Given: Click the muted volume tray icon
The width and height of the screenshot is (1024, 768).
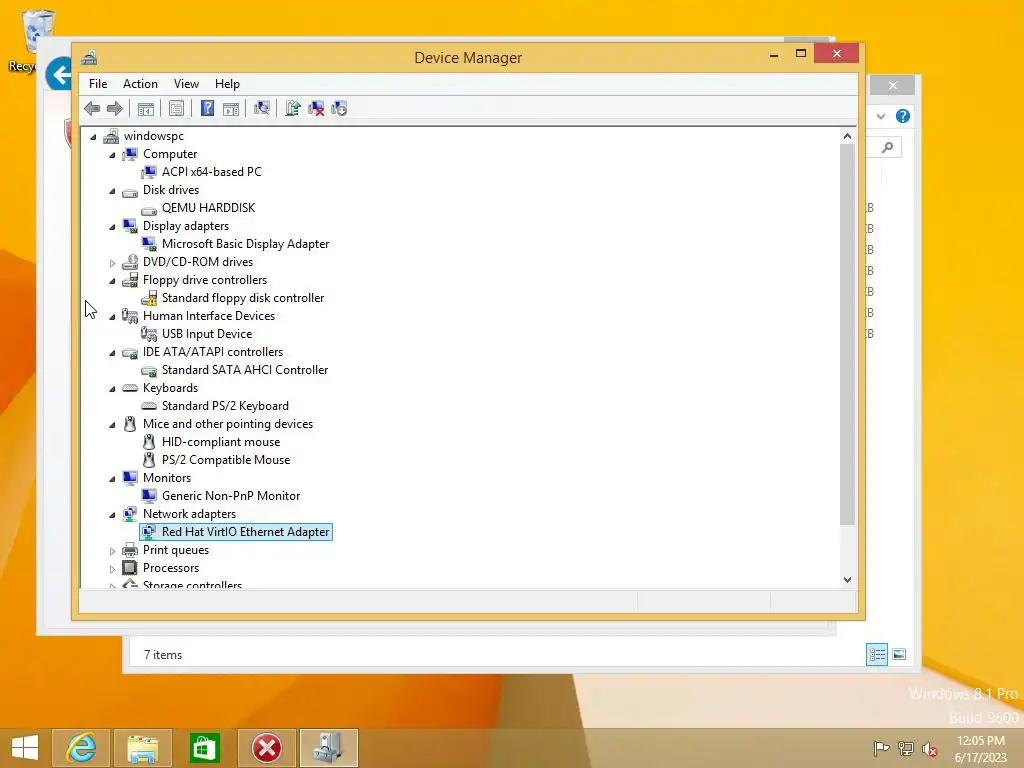Looking at the screenshot, I should [930, 749].
